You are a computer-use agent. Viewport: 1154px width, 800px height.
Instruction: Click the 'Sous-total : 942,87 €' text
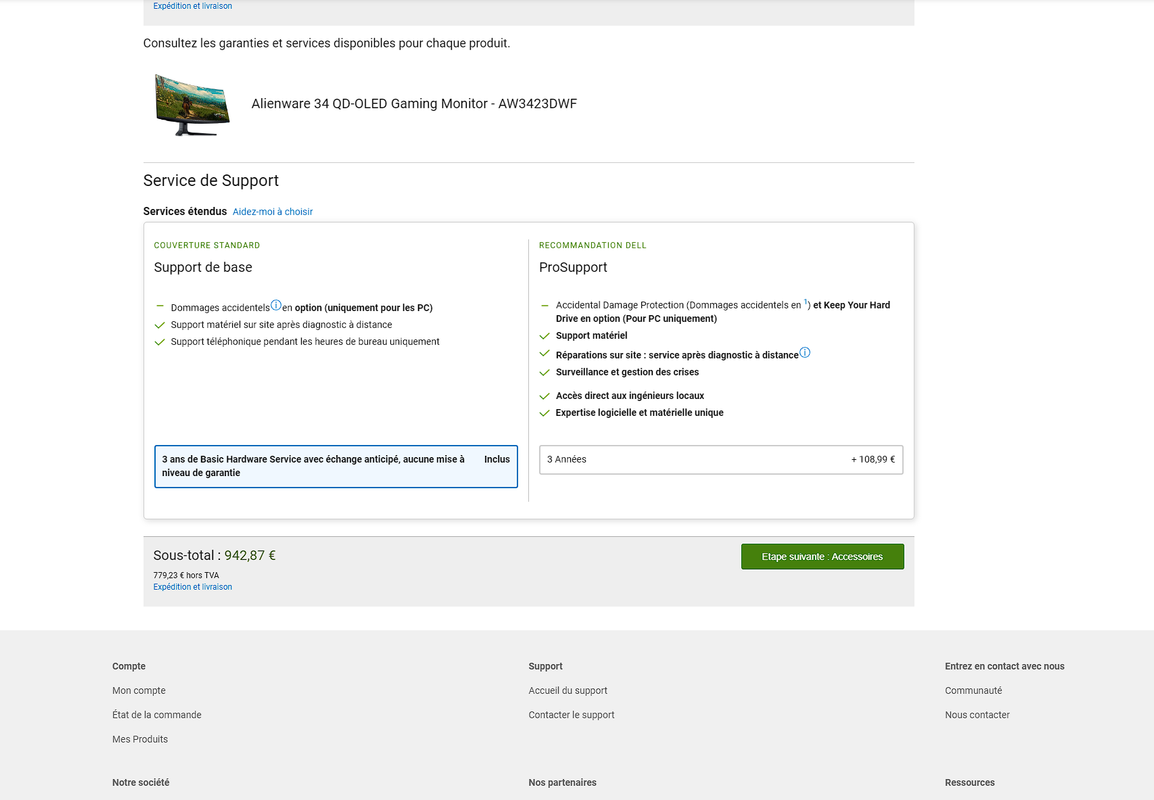pyautogui.click(x=214, y=556)
